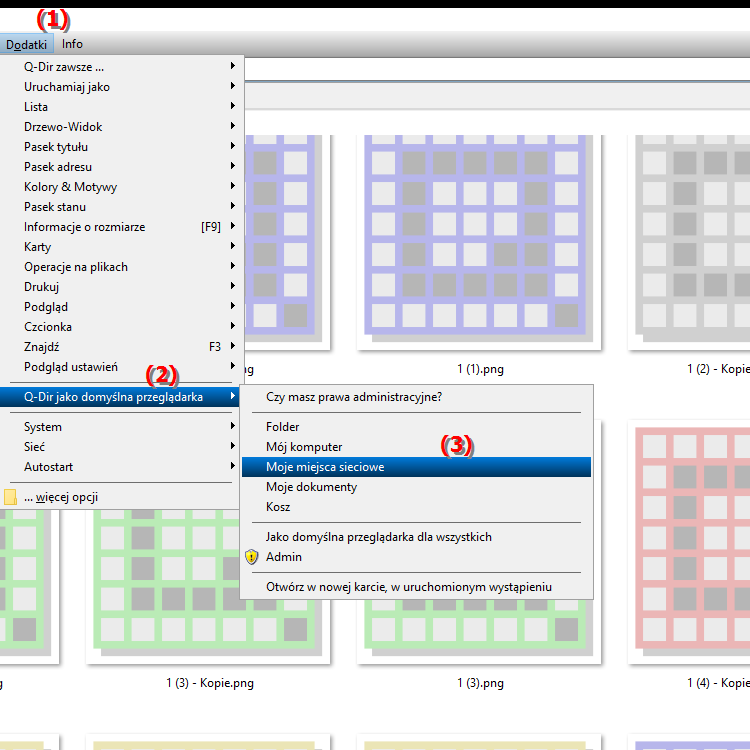This screenshot has height=750, width=750.
Task: Open the 'Podgląd ustawień' submenu
Action: [121, 367]
